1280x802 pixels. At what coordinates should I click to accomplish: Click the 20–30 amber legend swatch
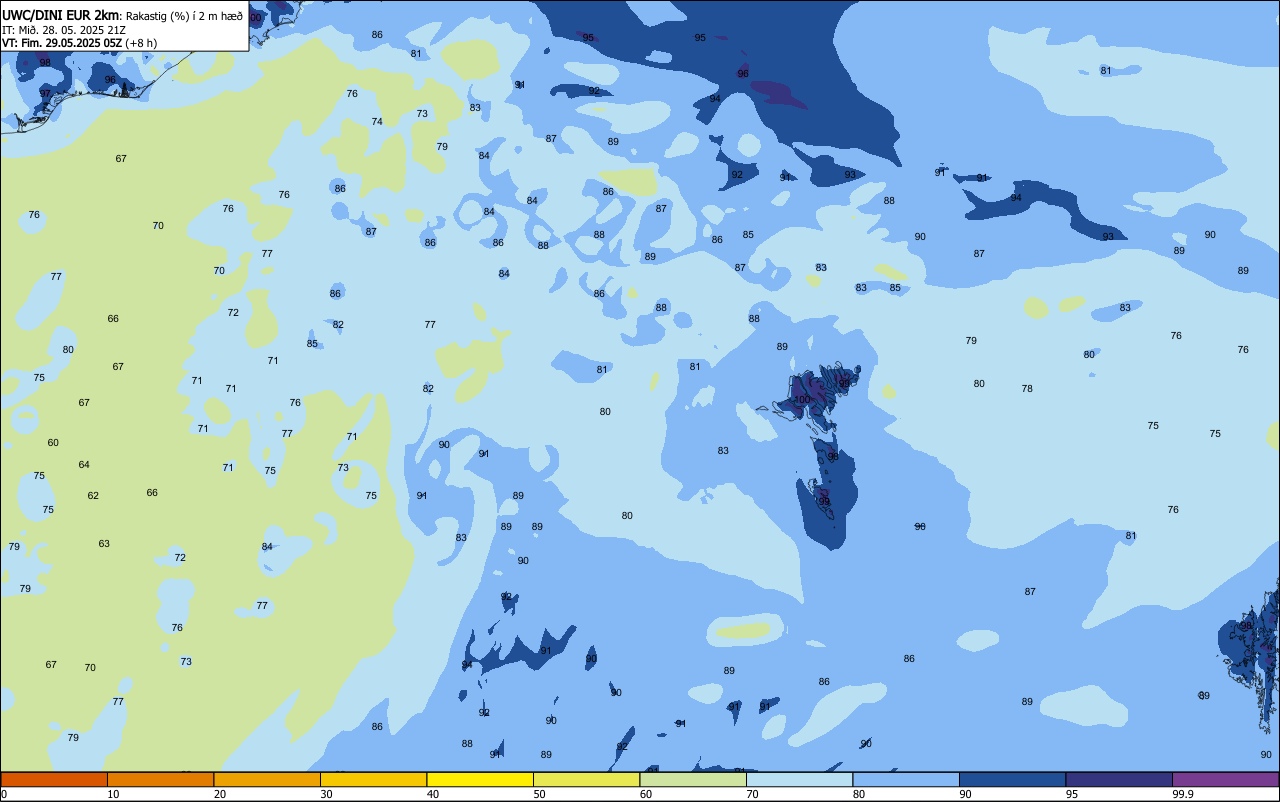(x=267, y=779)
